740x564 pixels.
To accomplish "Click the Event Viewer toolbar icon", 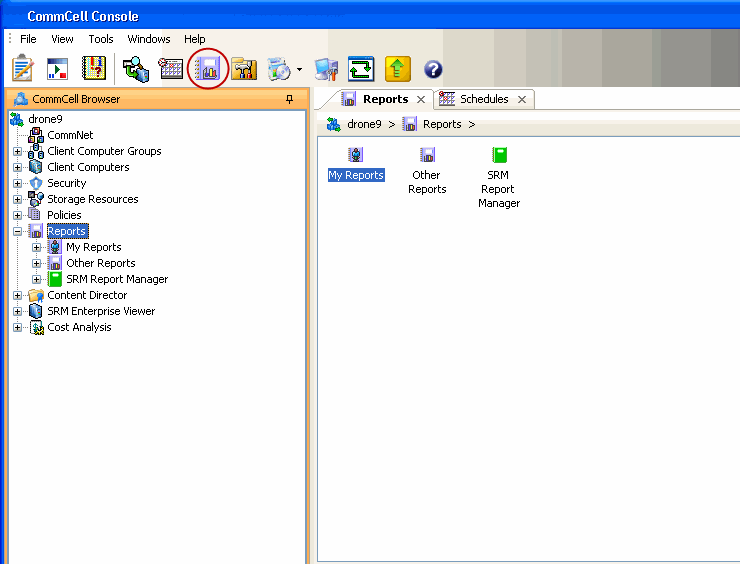I will [57, 69].
